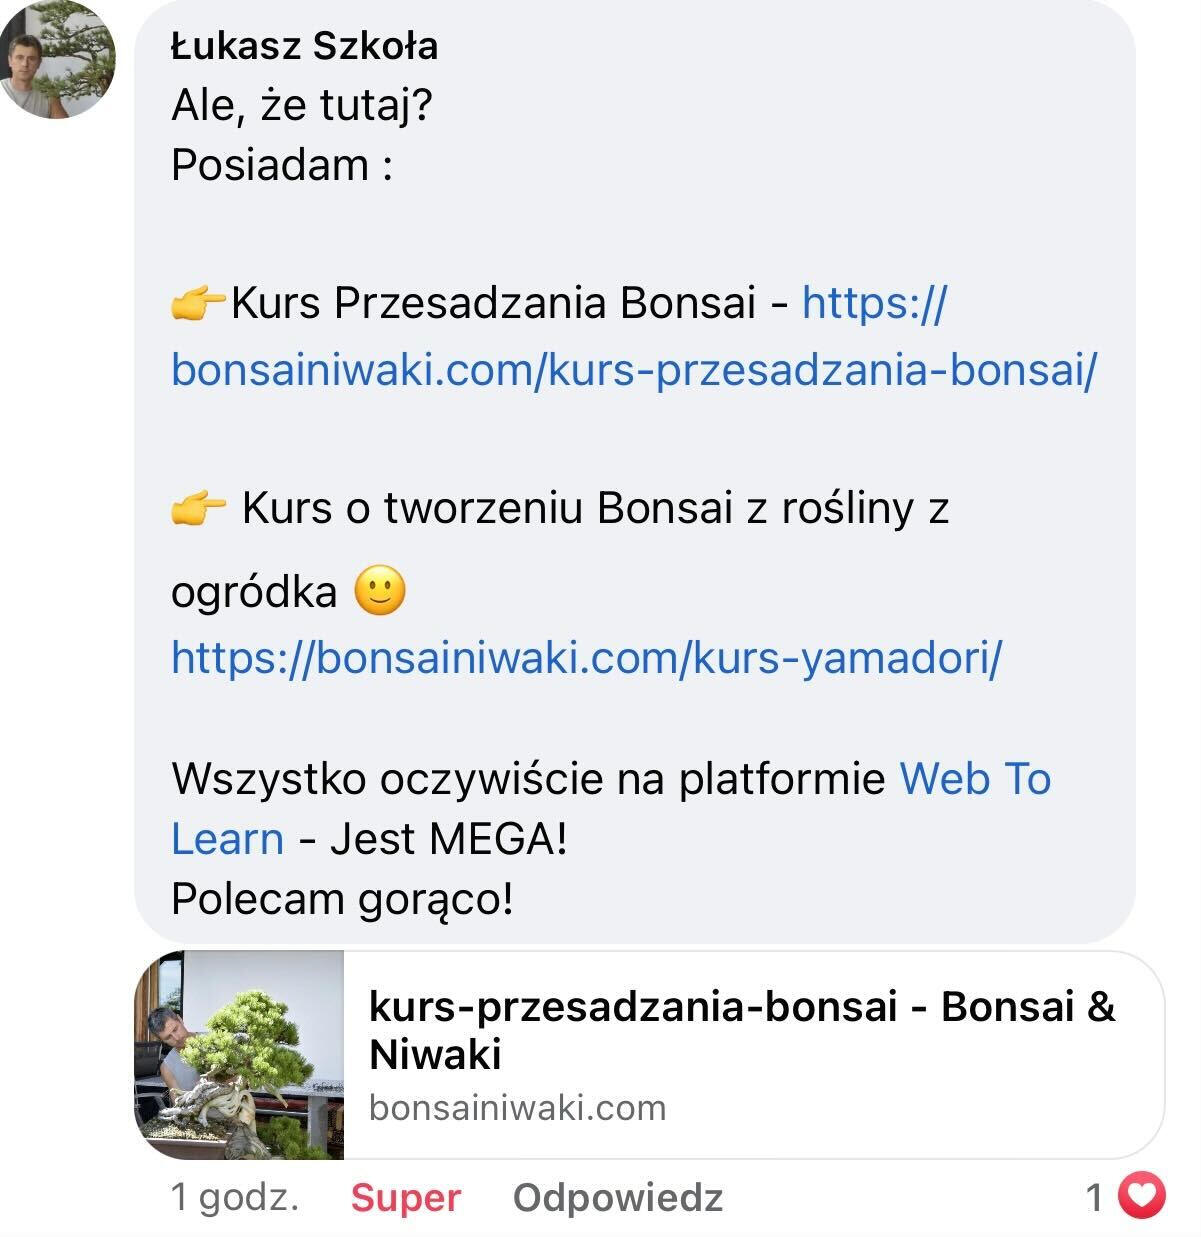Viewport: 1201px width, 1237px height.
Task: Open the link preview title "kurs-przesadzania-bonsai - Bonsai & Niwaki"
Action: pos(741,1030)
